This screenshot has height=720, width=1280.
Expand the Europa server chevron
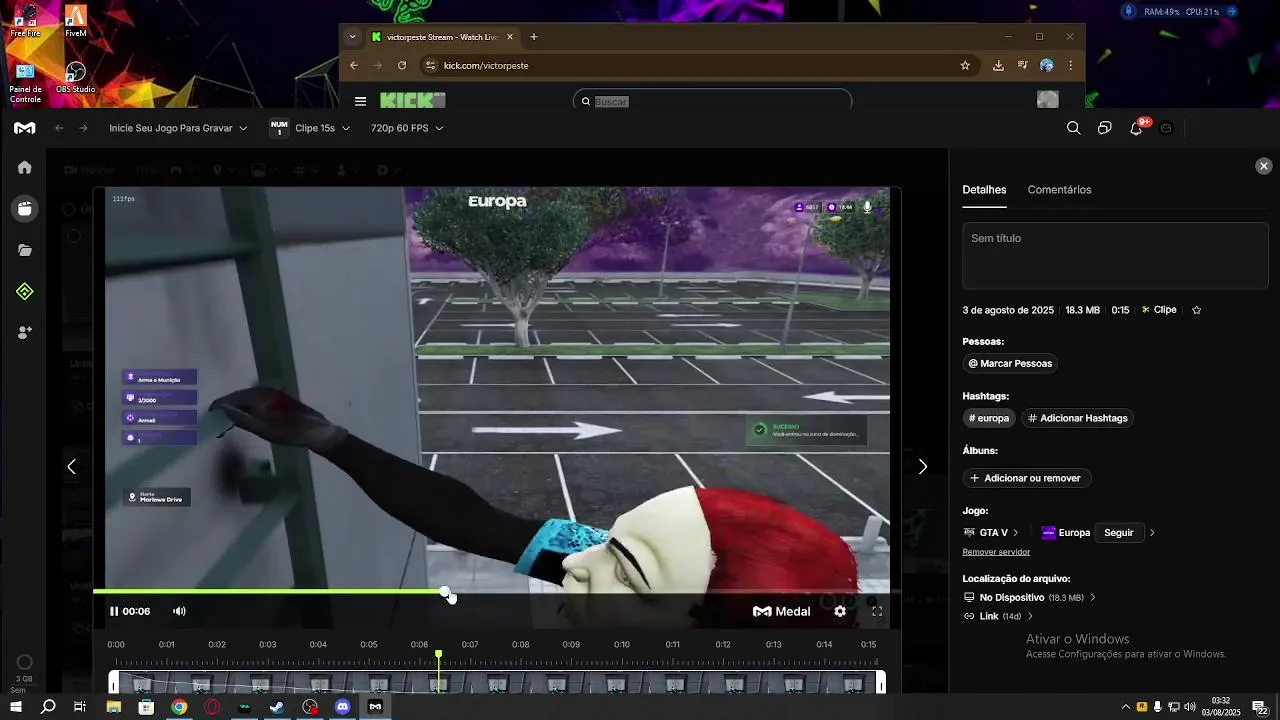(1152, 533)
